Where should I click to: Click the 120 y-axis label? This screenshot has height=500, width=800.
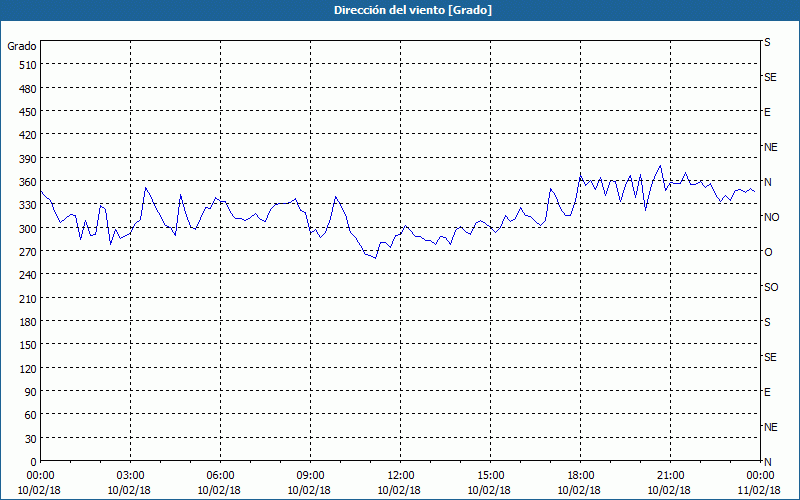(x=28, y=368)
